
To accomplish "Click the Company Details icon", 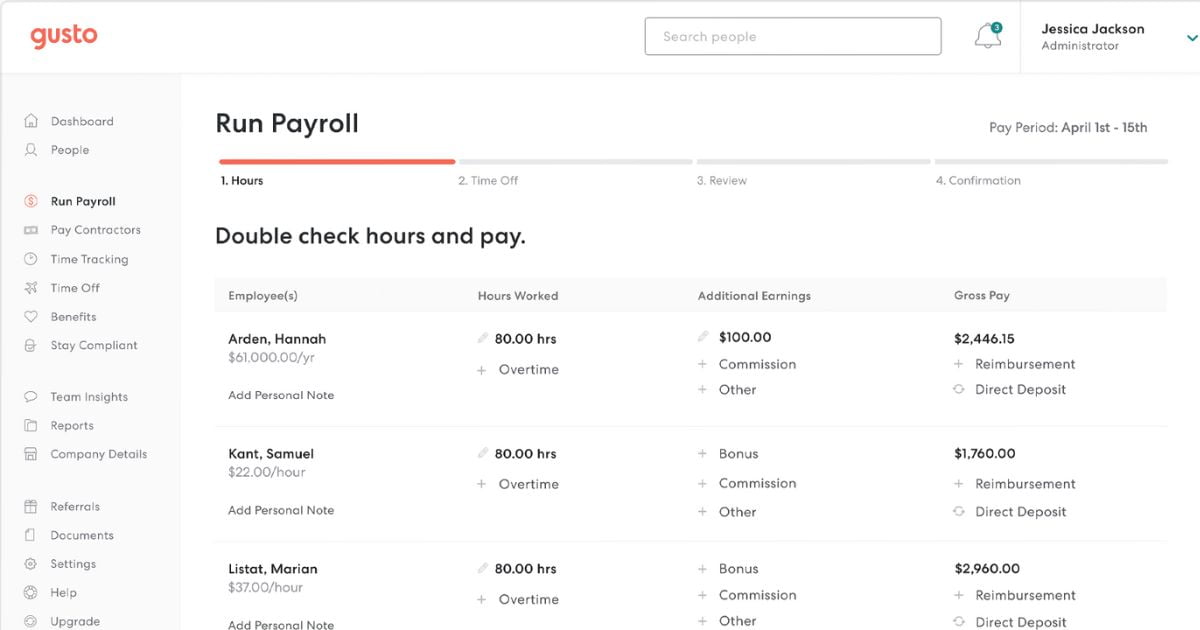I will pyautogui.click(x=31, y=454).
